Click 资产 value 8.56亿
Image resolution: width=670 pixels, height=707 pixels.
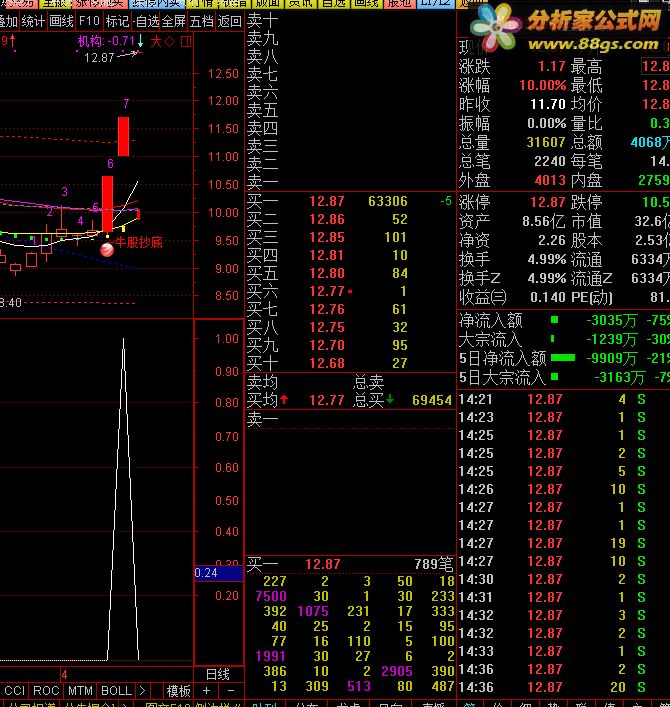[x=544, y=221]
